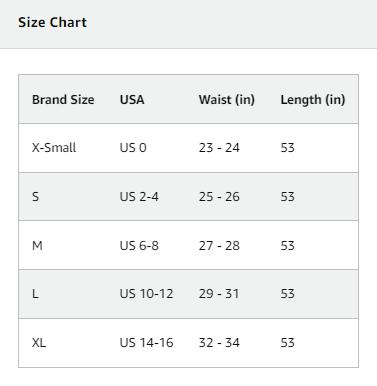Select the USA column header
This screenshot has width=377, height=386.
coord(132,100)
